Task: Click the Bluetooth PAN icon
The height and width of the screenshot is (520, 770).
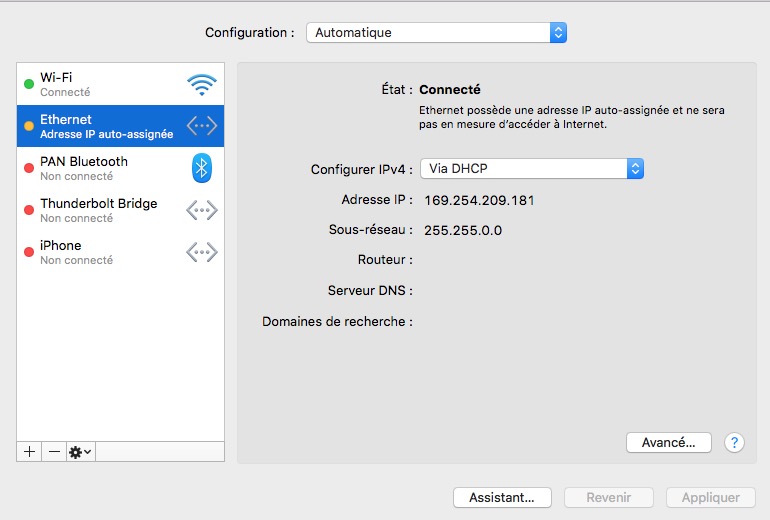Action: pyautogui.click(x=201, y=168)
